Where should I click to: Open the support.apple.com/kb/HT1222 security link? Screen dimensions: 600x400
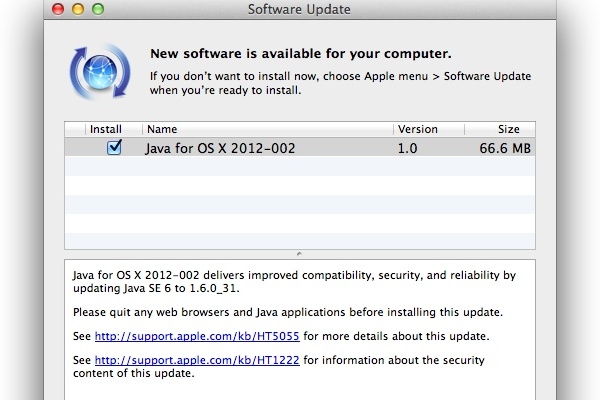coord(197,360)
